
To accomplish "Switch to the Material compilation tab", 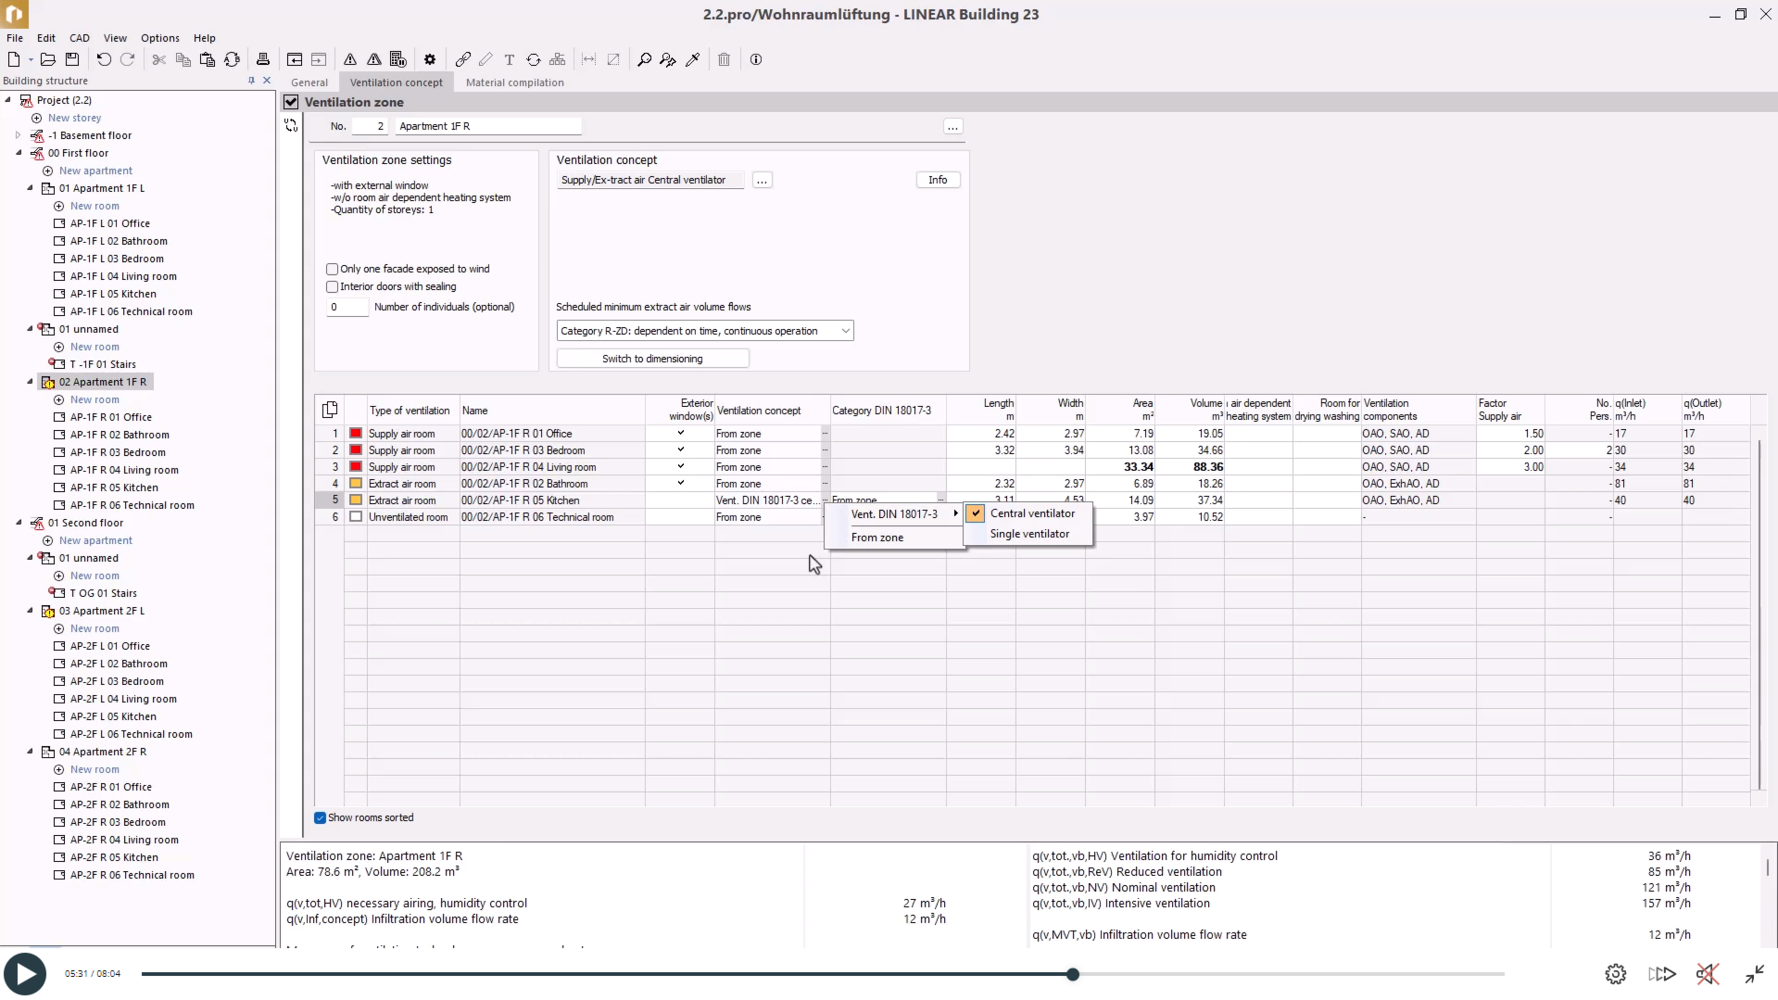I will (x=514, y=83).
